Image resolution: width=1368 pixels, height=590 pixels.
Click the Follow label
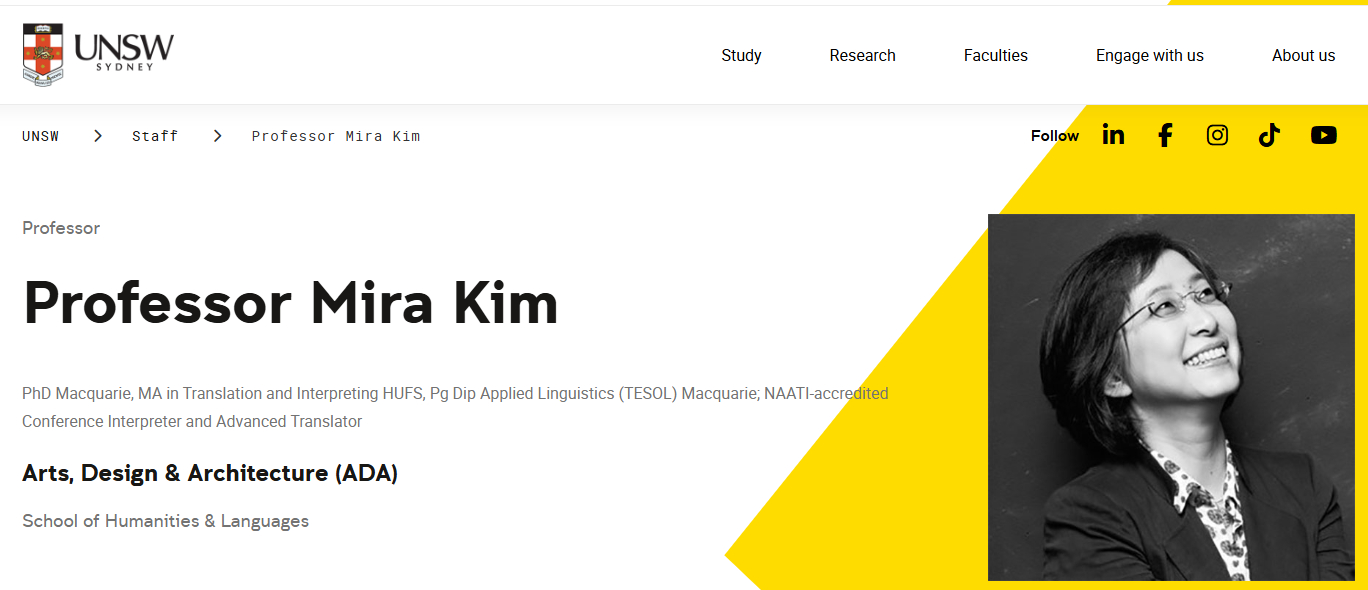click(1055, 136)
